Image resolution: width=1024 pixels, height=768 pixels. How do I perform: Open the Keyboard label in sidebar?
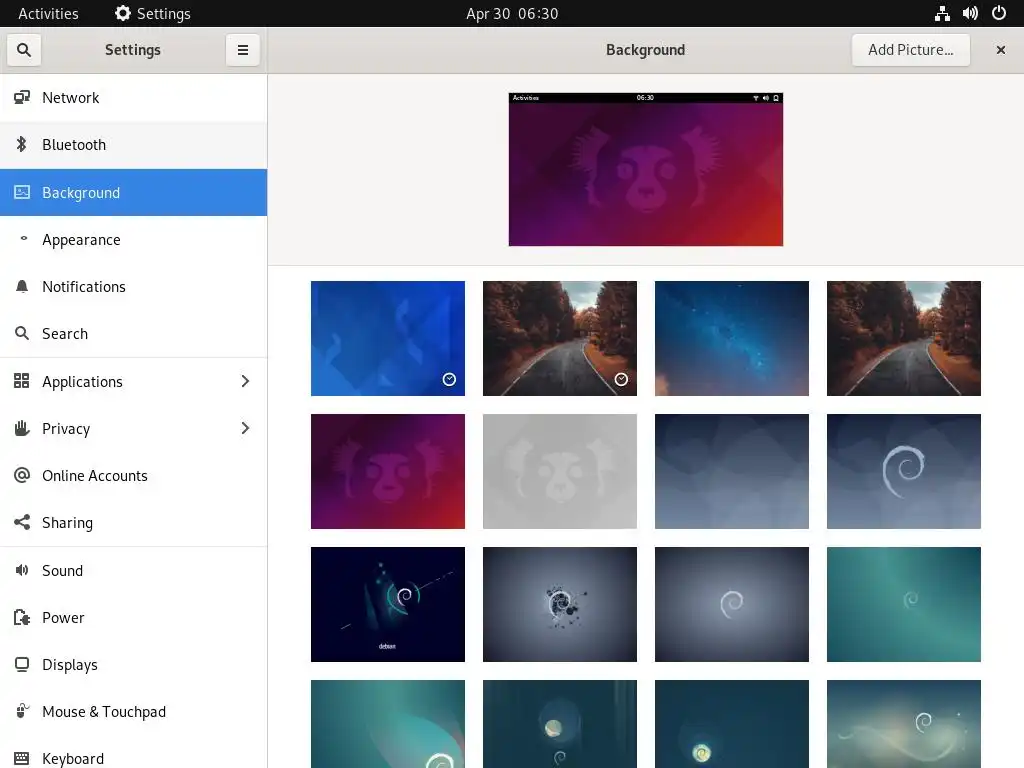72,758
